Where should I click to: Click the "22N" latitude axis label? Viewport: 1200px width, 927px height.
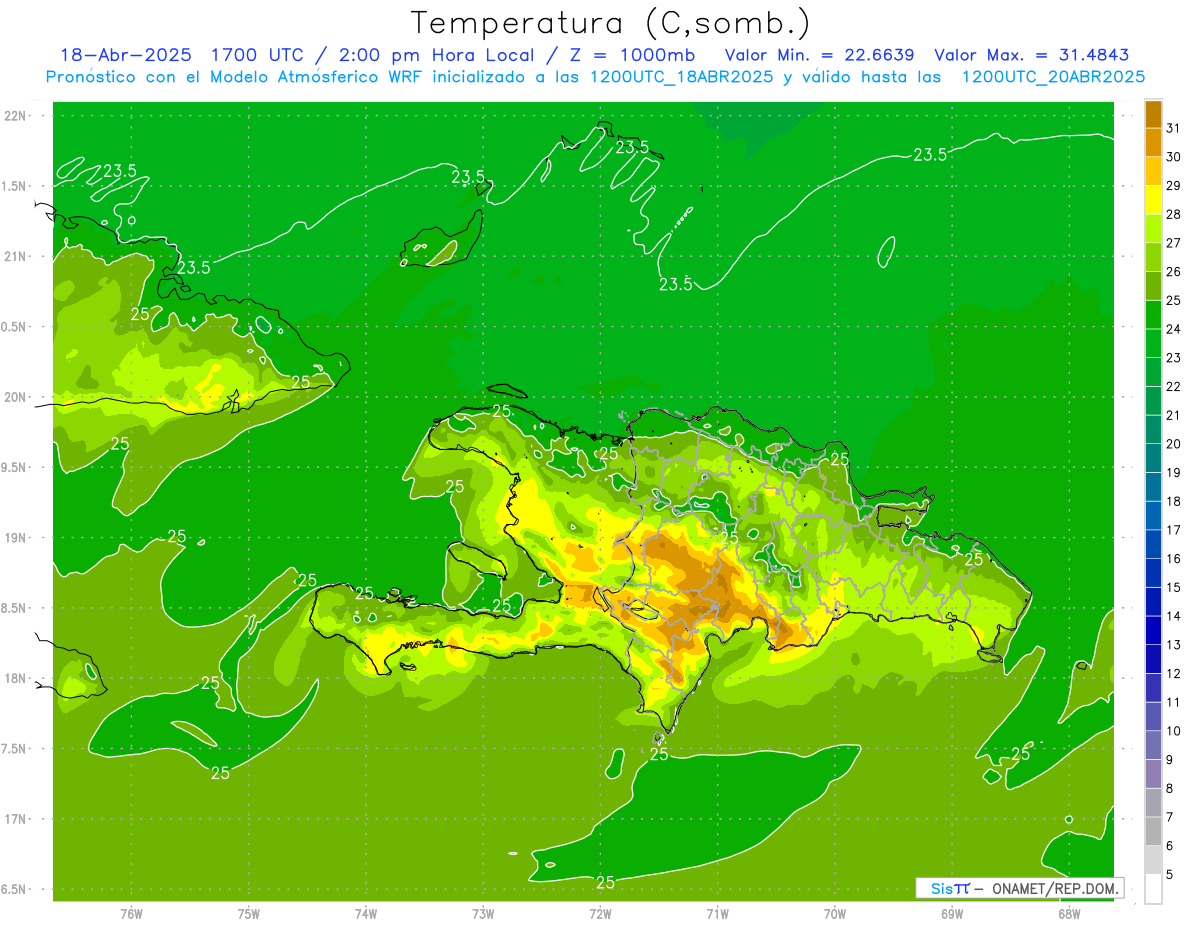point(16,116)
